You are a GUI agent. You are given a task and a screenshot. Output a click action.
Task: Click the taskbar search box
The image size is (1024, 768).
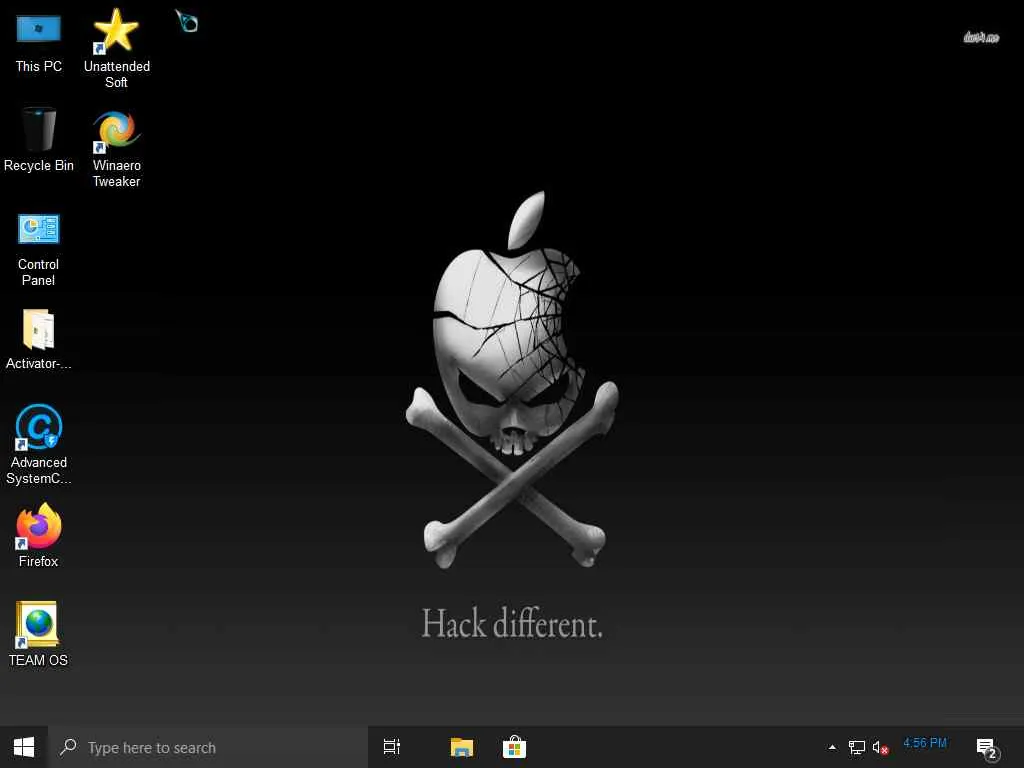pyautogui.click(x=208, y=747)
